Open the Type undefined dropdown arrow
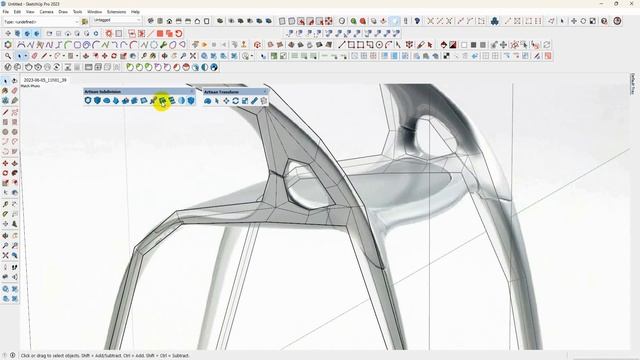640x360 pixels. click(x=77, y=22)
